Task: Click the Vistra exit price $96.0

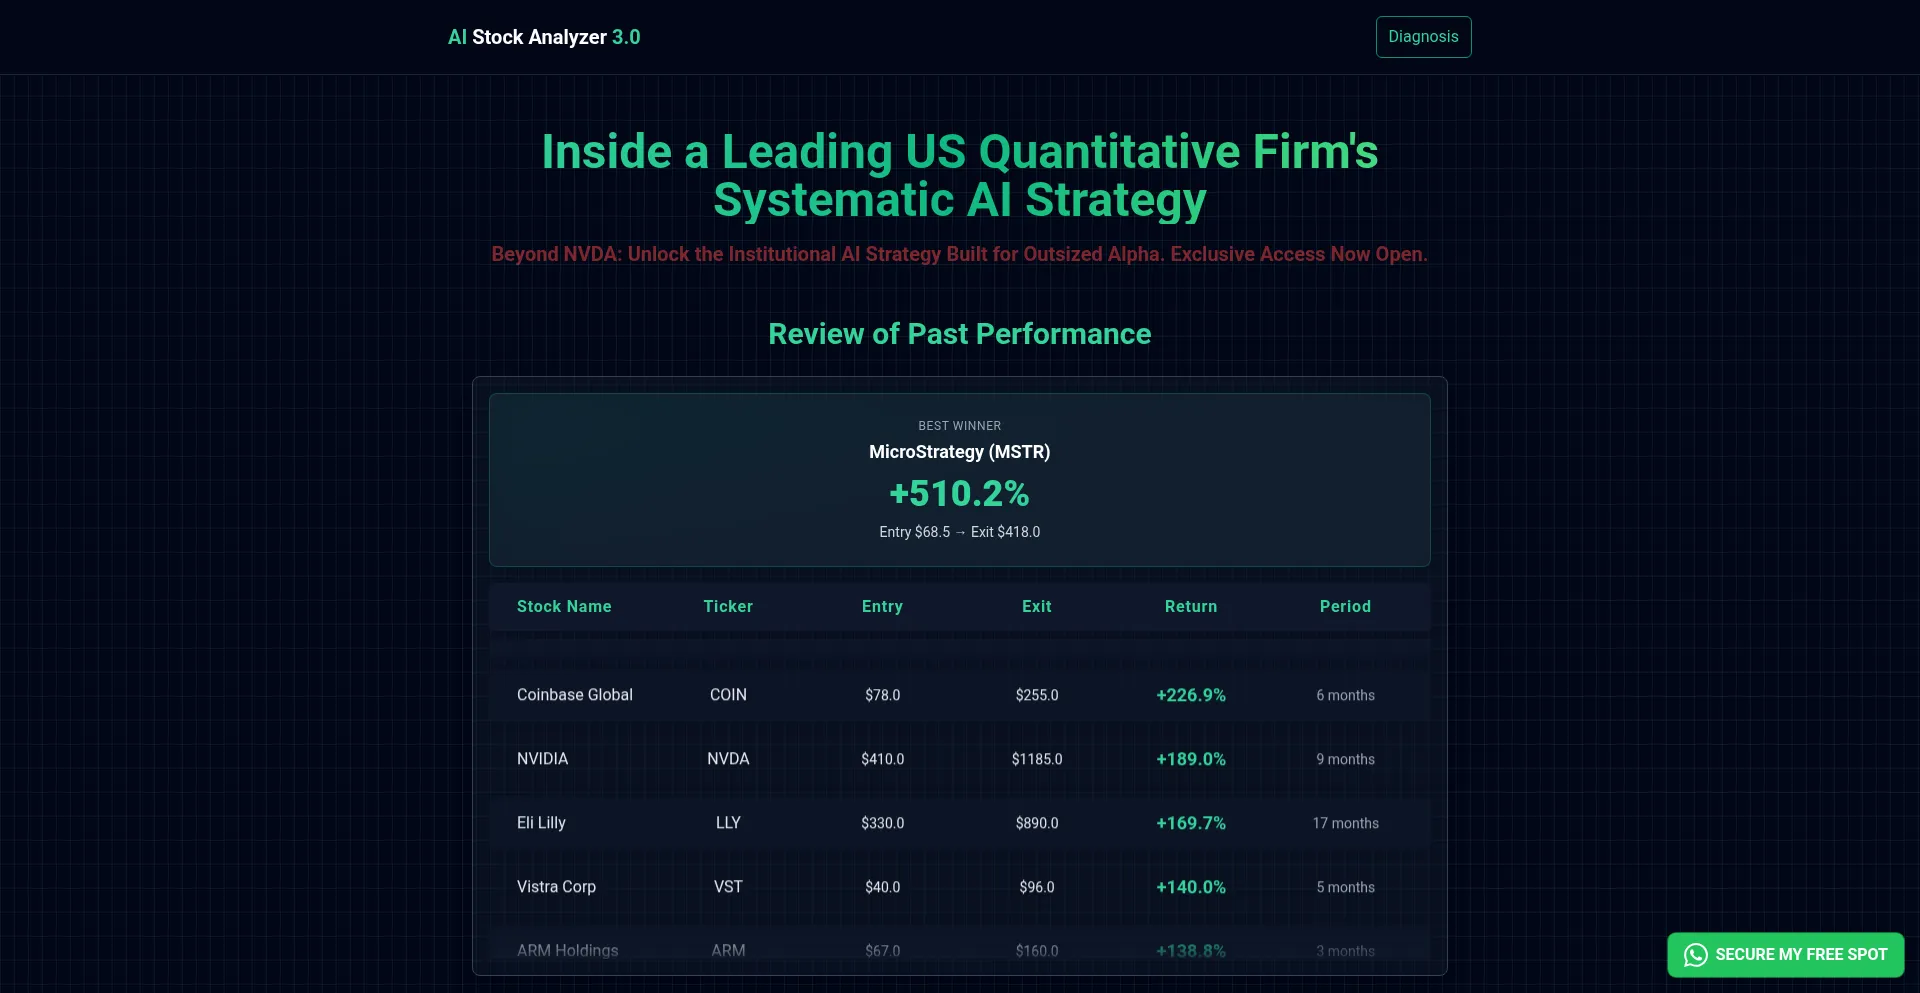Action: [1037, 887]
